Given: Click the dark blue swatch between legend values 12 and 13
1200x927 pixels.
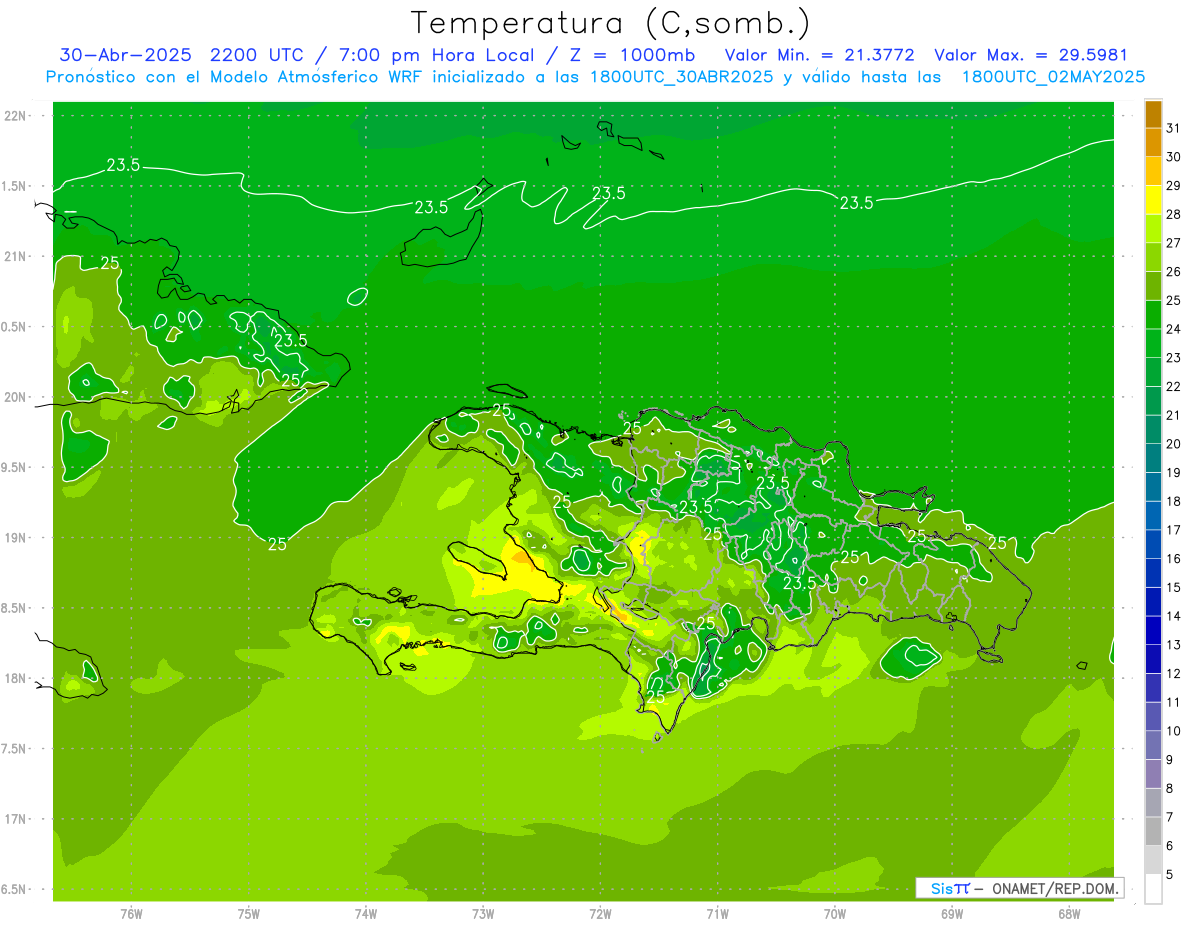Looking at the screenshot, I should 1153,659.
